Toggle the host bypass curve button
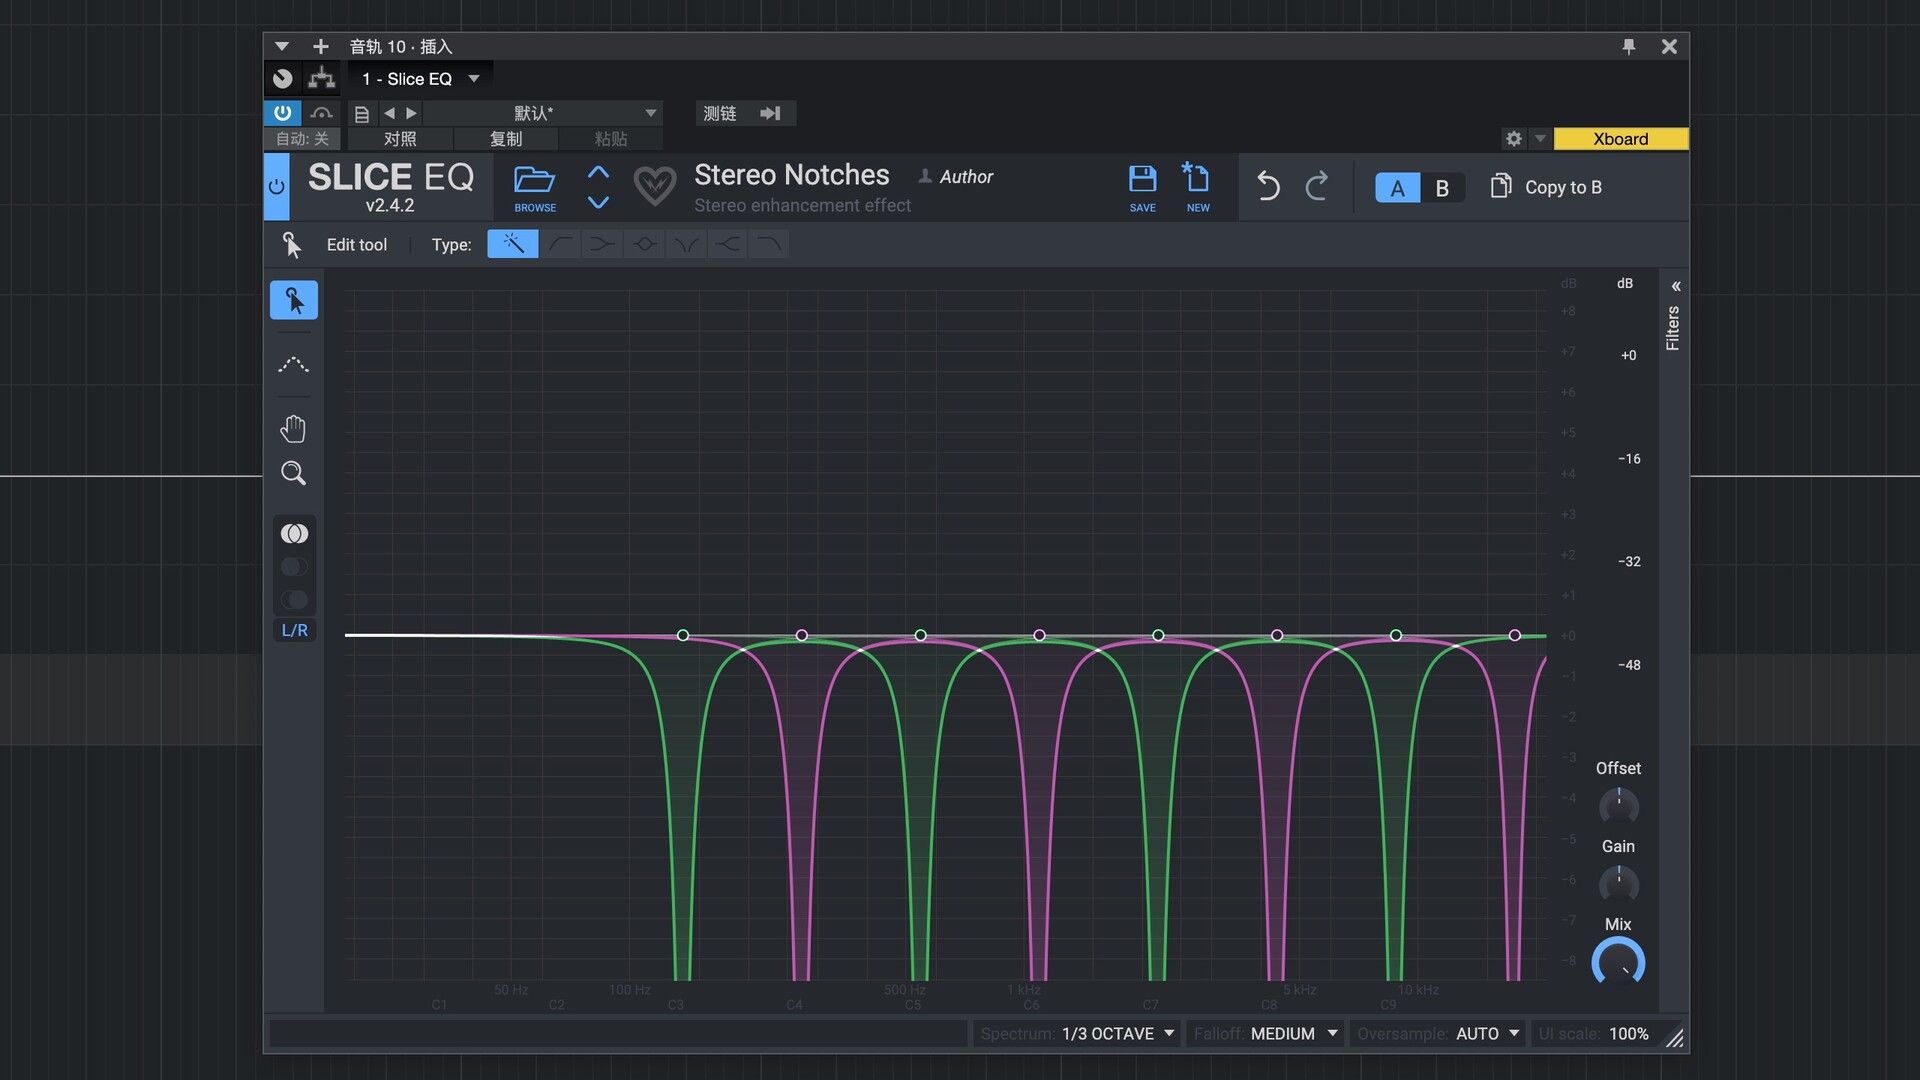 click(x=321, y=113)
